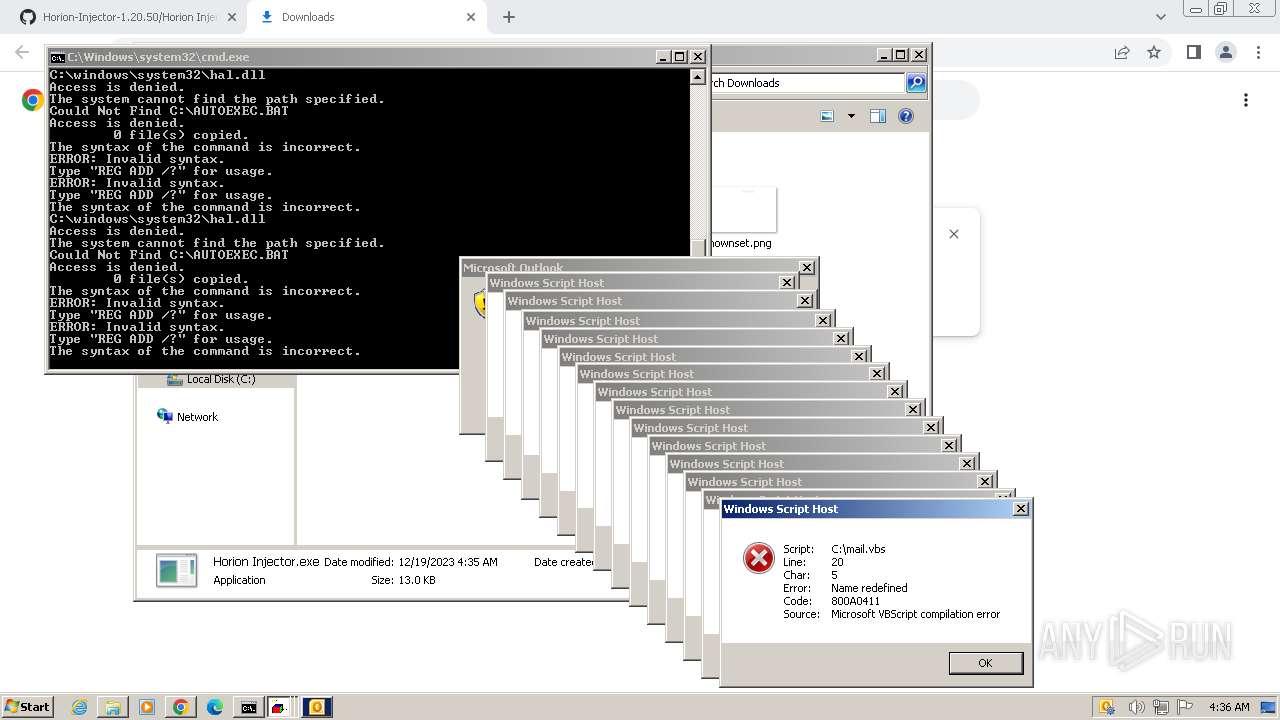Switch to the cmd.exe taskbar button
The width and height of the screenshot is (1280, 720).
point(248,707)
